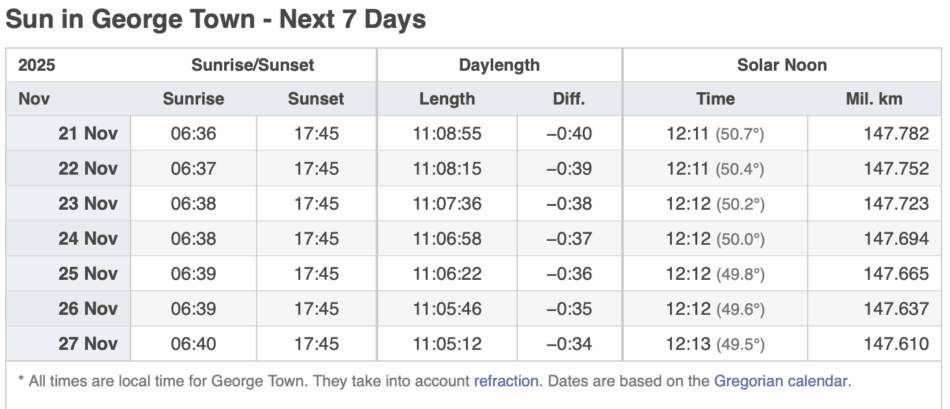Click the Sunset column header
Viewport: 950px width, 409px height.
(316, 99)
